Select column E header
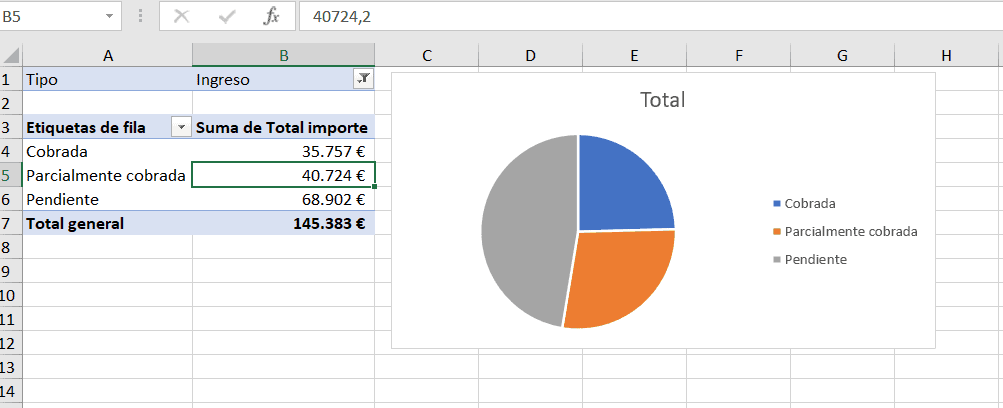Image resolution: width=1003 pixels, height=408 pixels. [634, 56]
